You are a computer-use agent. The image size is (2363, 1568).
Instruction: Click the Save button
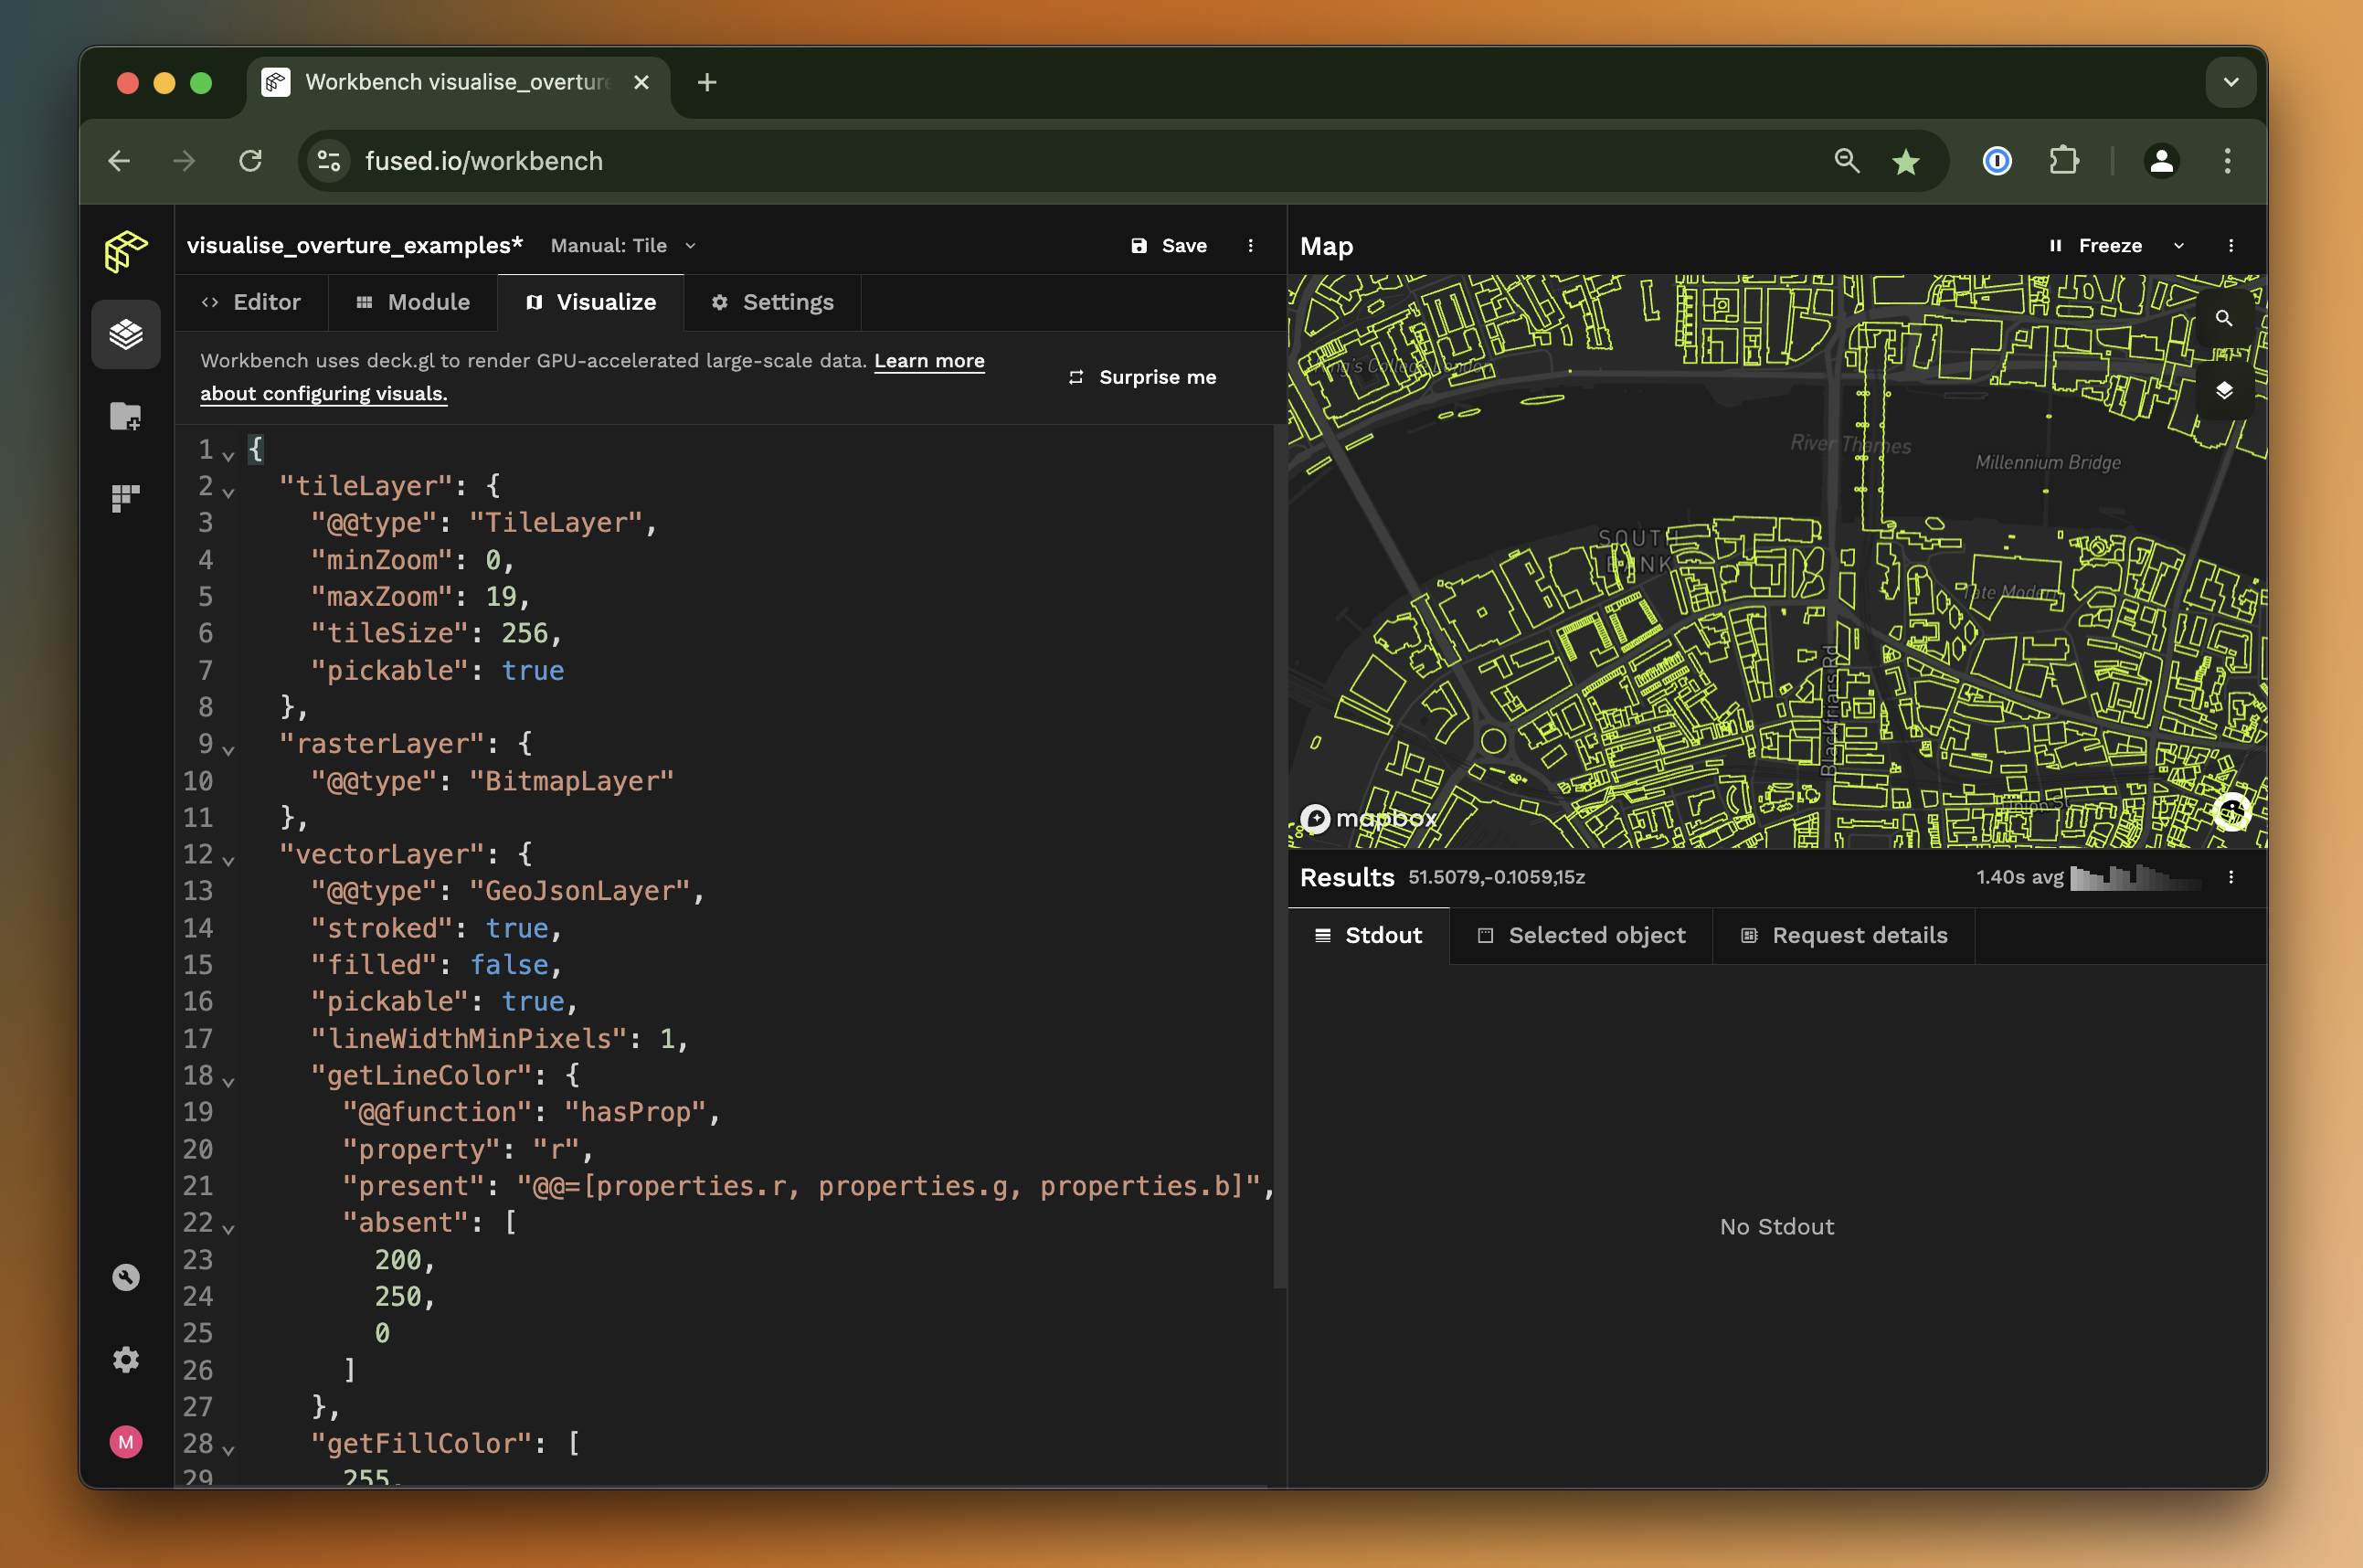(x=1168, y=246)
